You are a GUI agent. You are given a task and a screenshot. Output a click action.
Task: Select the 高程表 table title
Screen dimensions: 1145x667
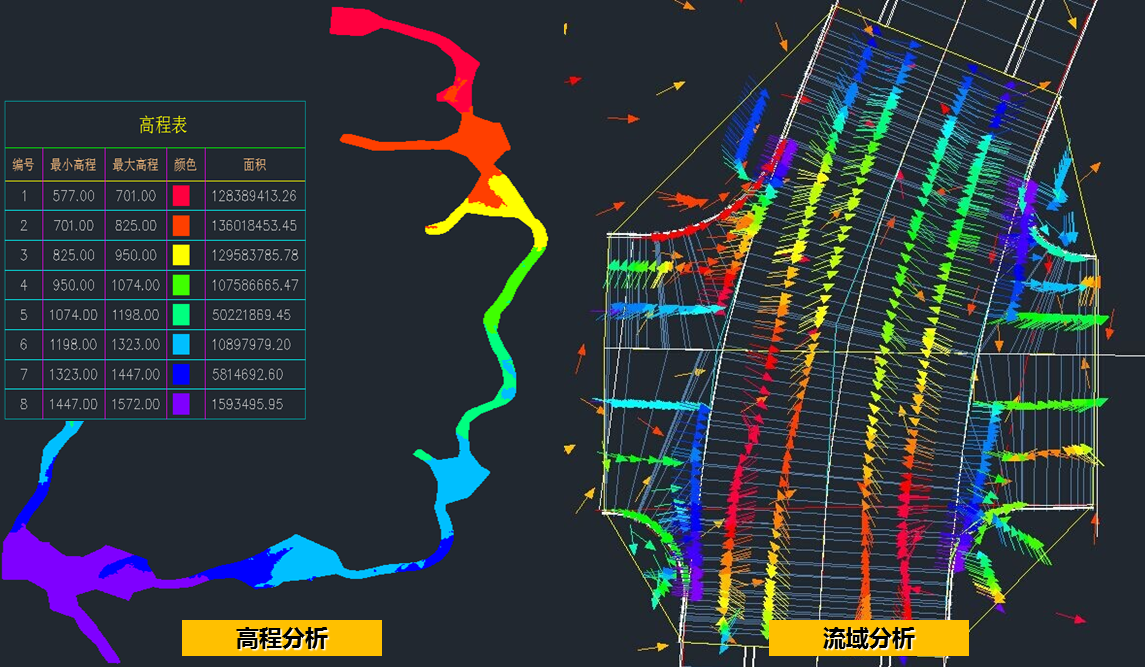tap(162, 125)
